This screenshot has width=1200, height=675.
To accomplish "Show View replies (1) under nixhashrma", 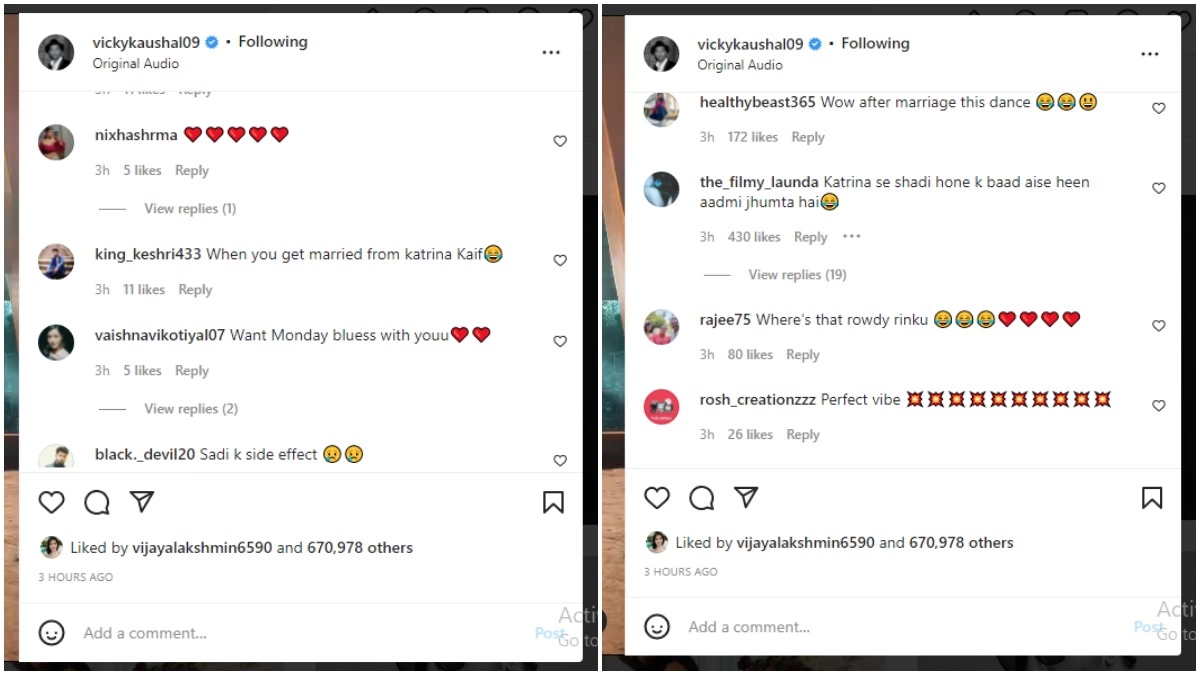I will click(190, 209).
